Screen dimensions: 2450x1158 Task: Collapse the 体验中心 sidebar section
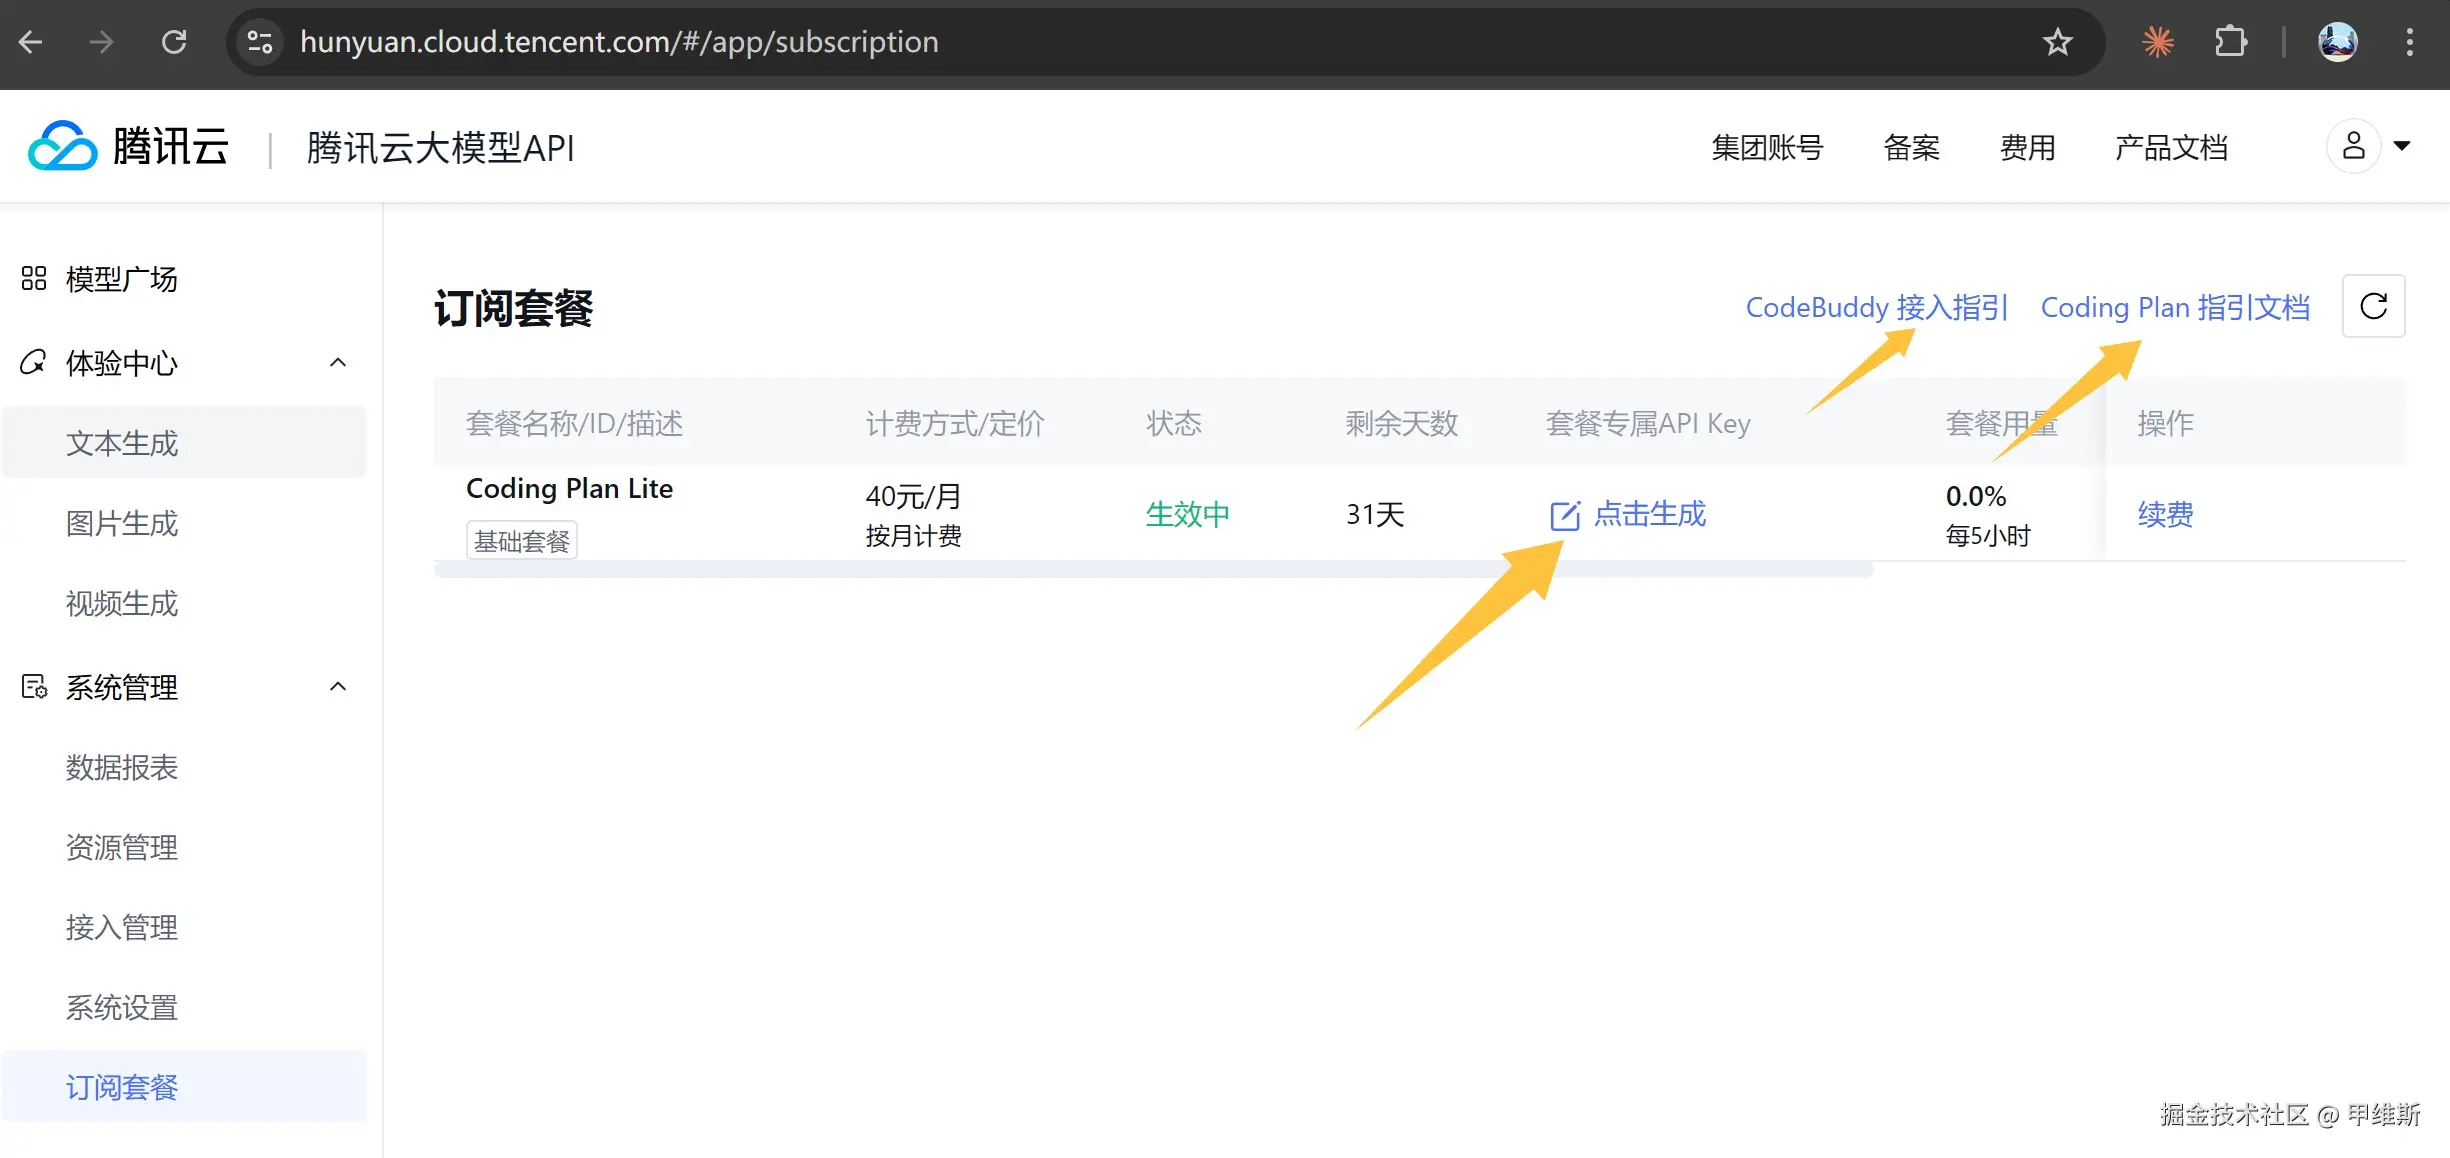point(338,362)
